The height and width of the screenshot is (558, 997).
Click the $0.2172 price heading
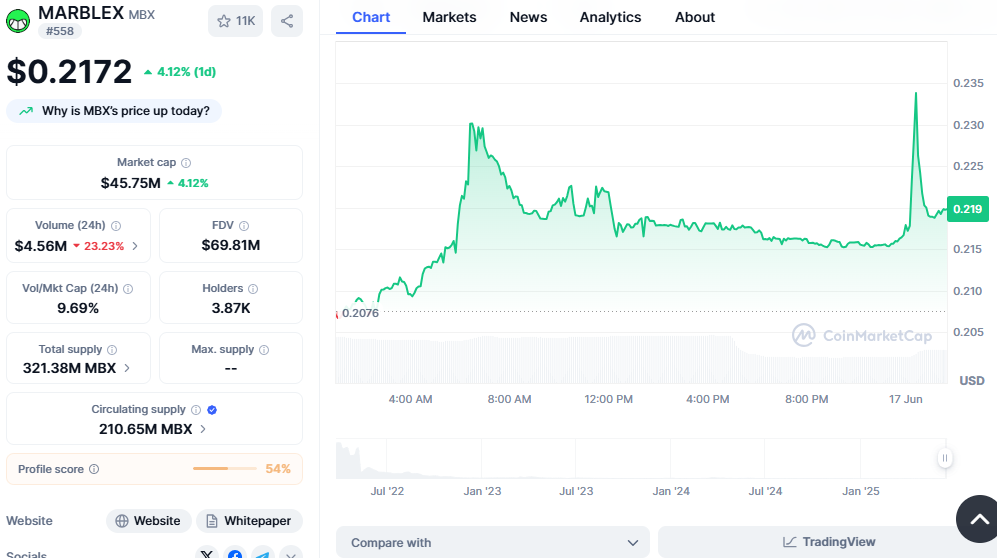pos(69,71)
